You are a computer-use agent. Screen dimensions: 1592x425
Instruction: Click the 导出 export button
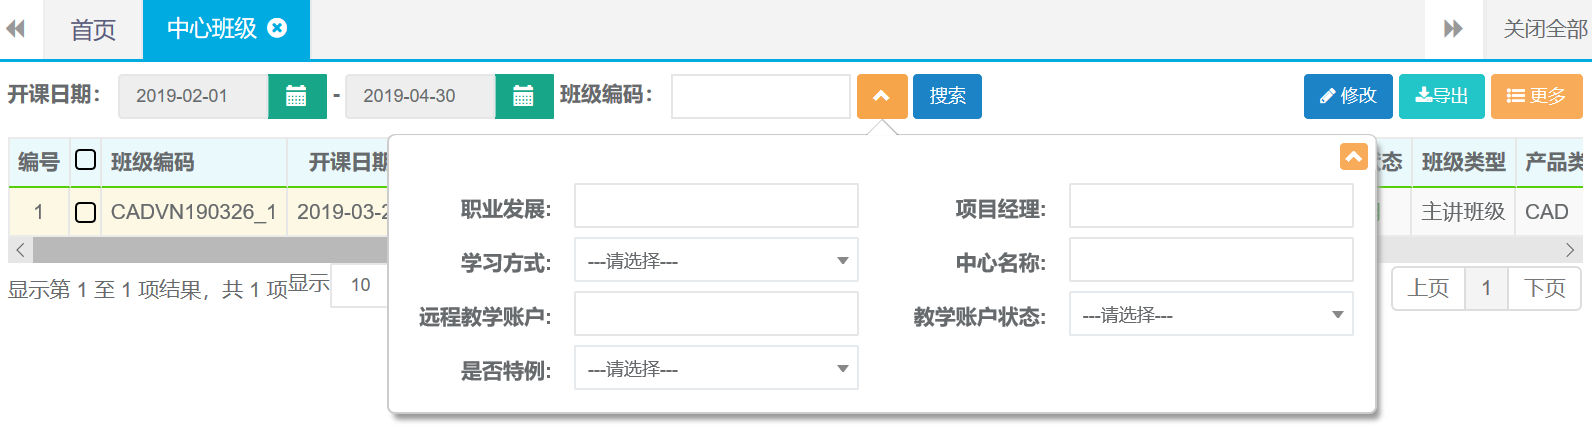1441,96
